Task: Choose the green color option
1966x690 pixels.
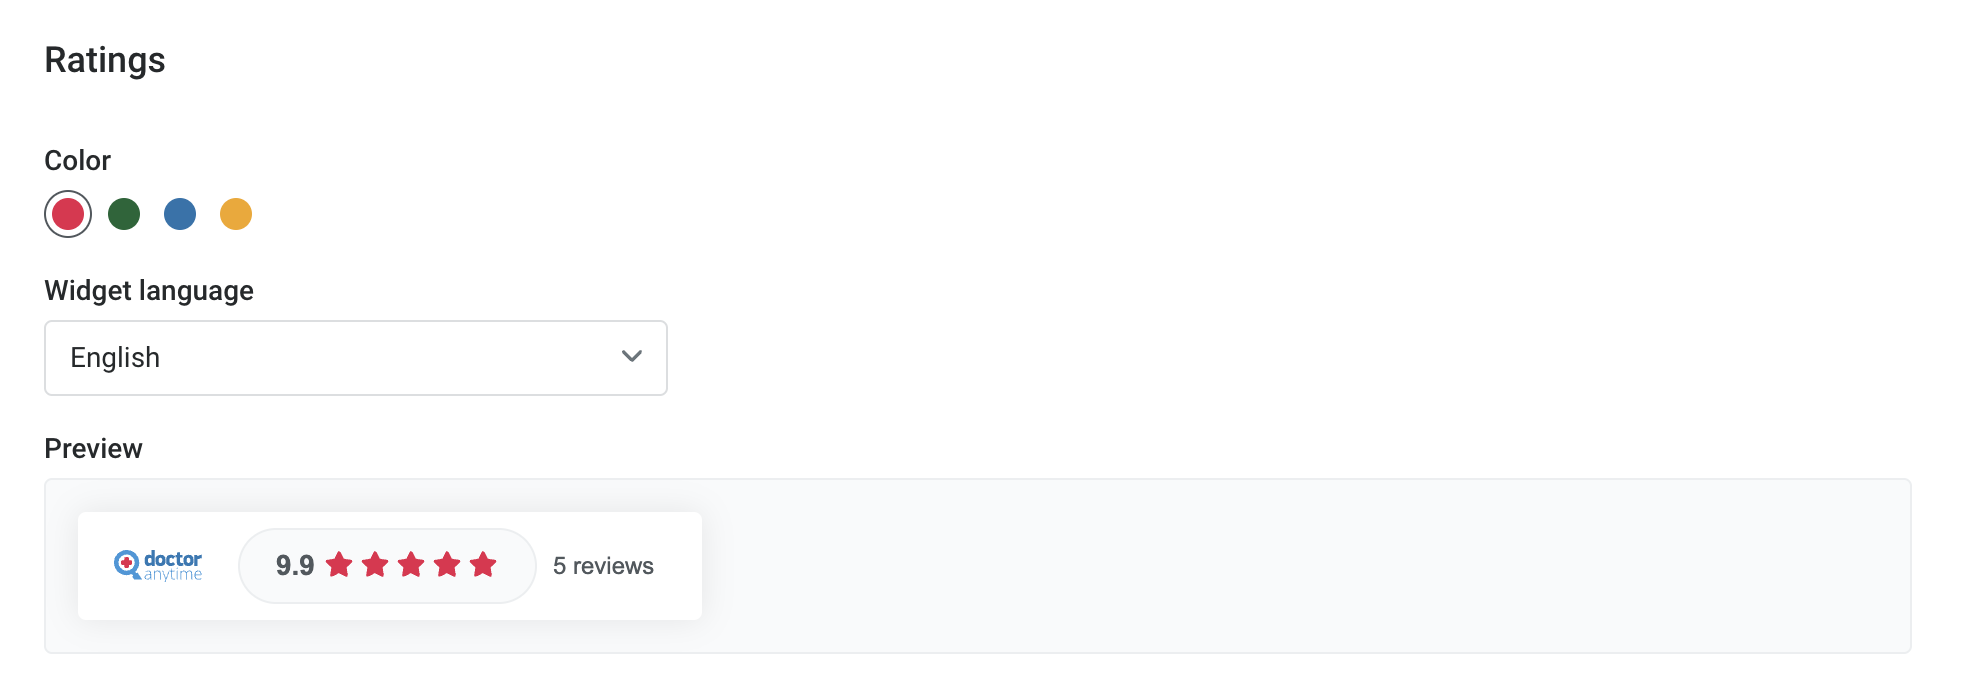Action: [x=124, y=214]
